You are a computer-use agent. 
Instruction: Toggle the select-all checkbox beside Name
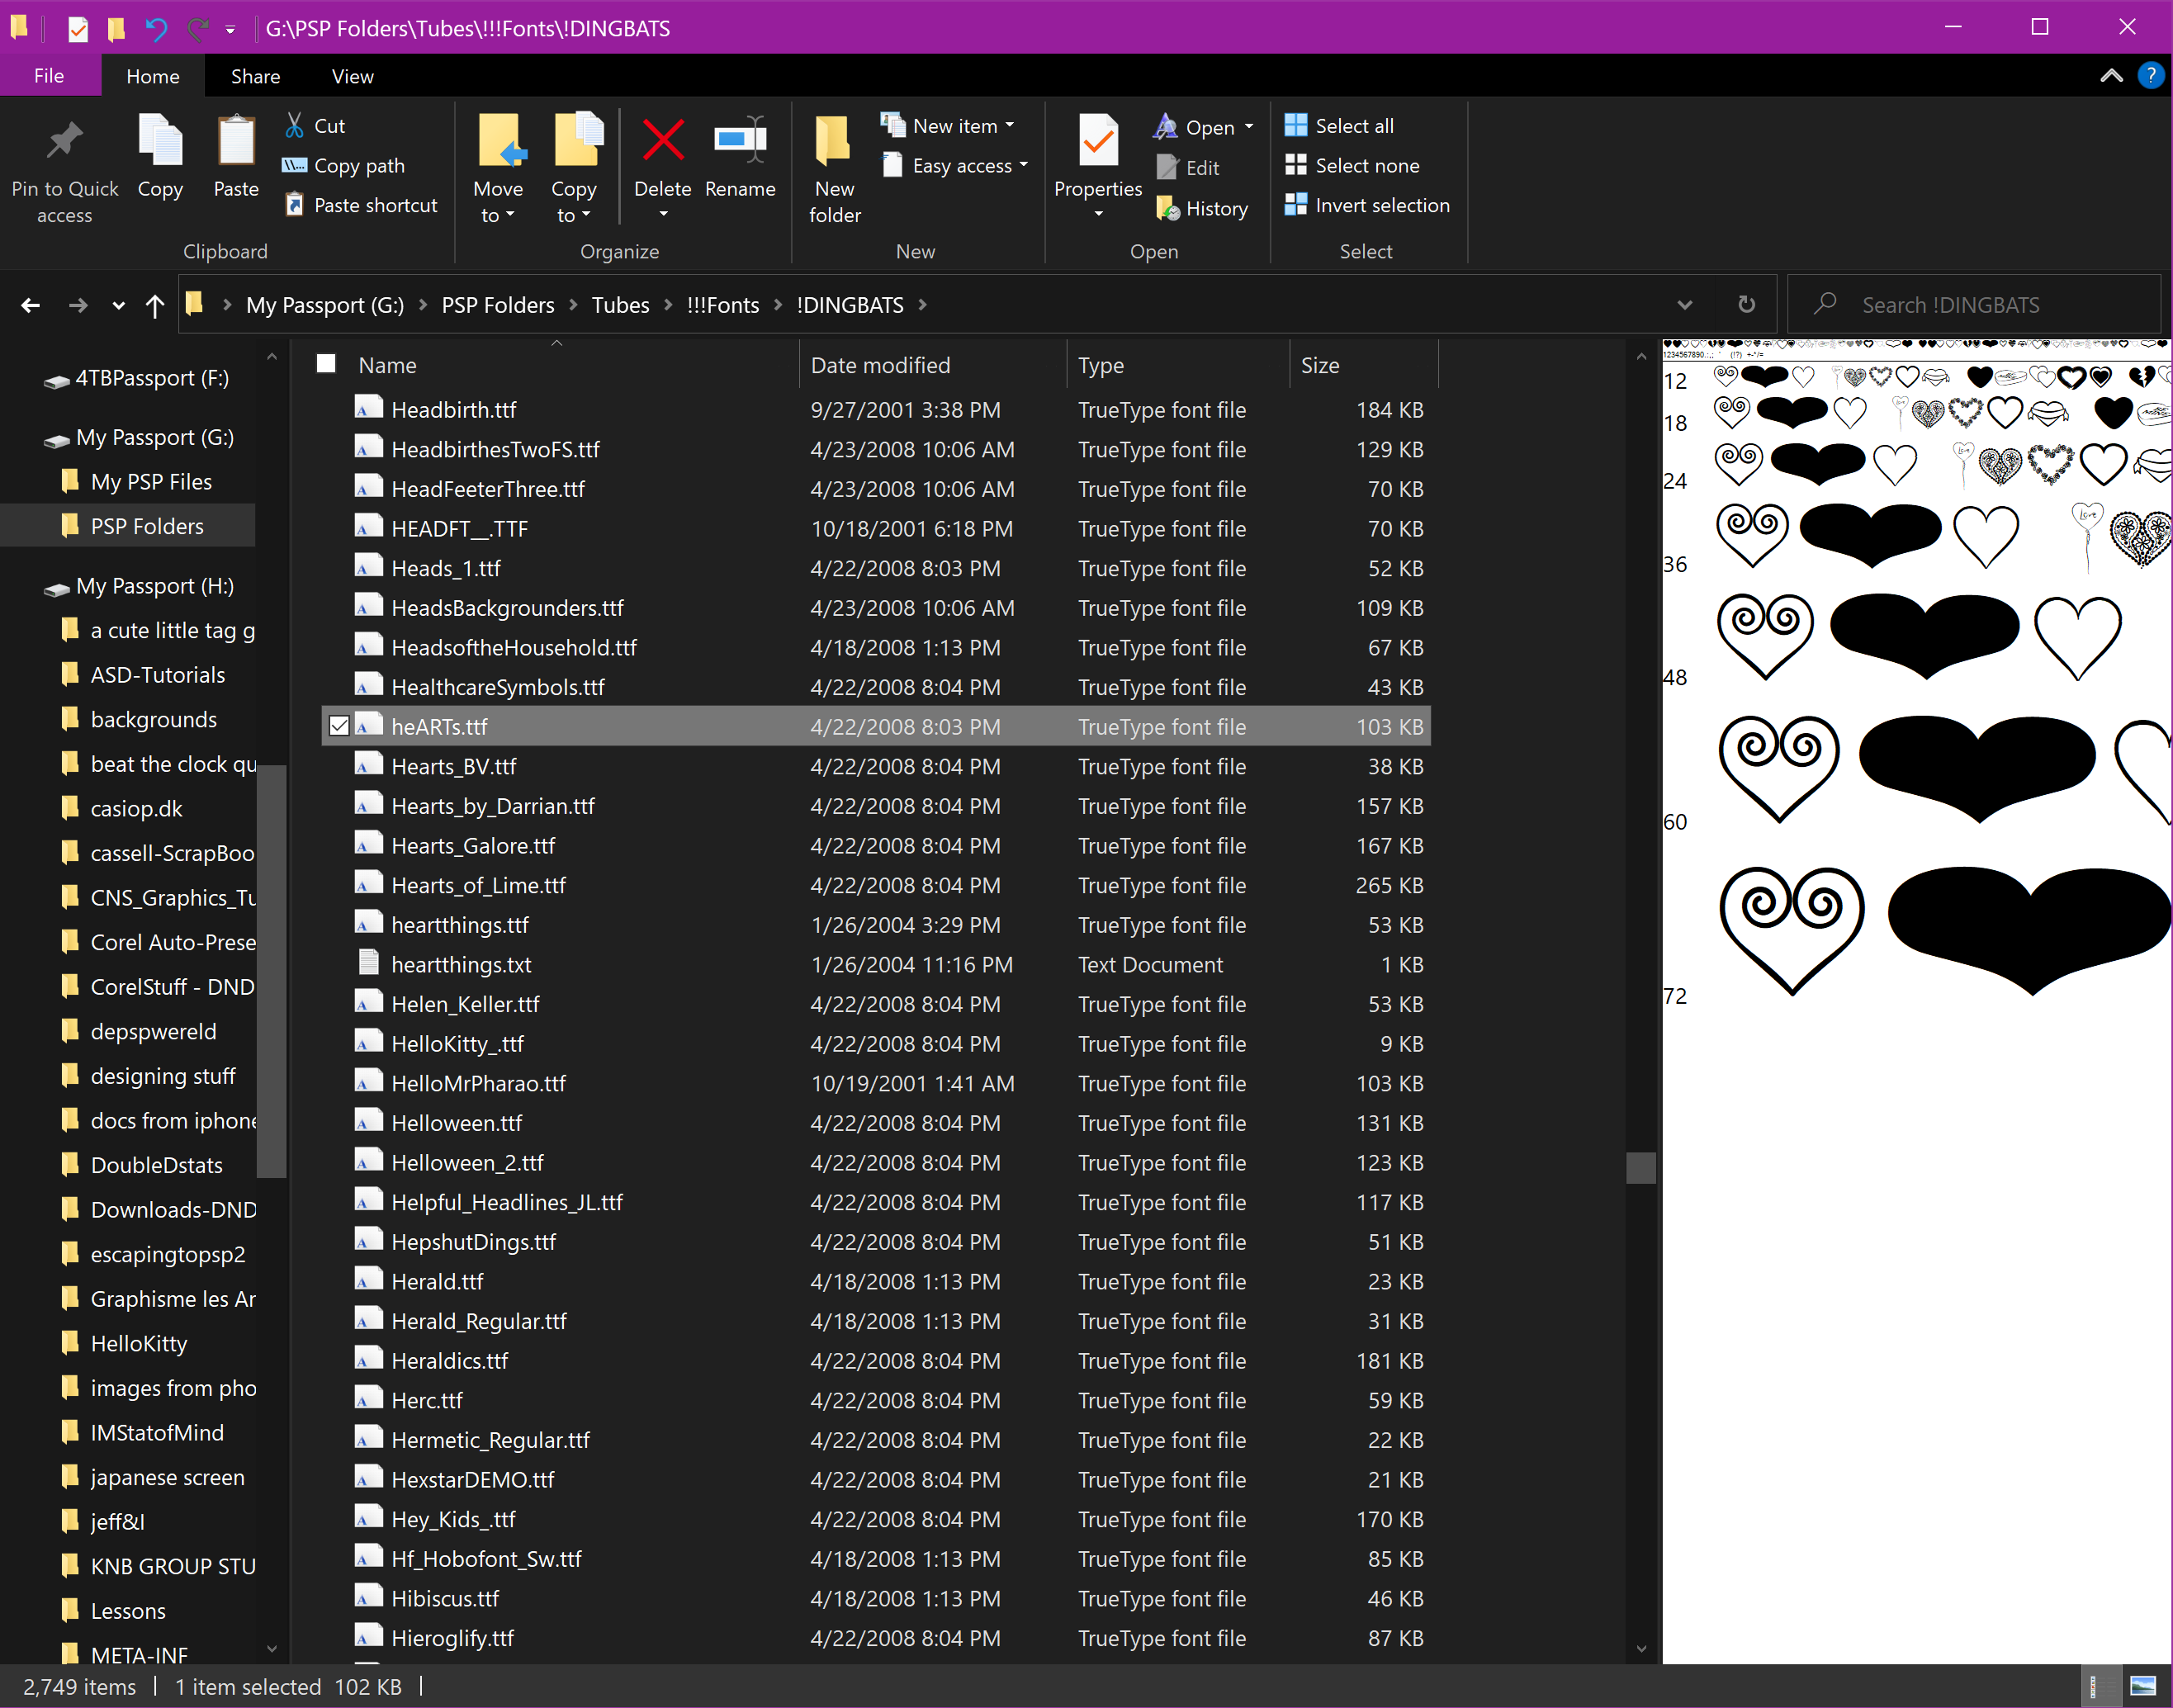tap(326, 364)
